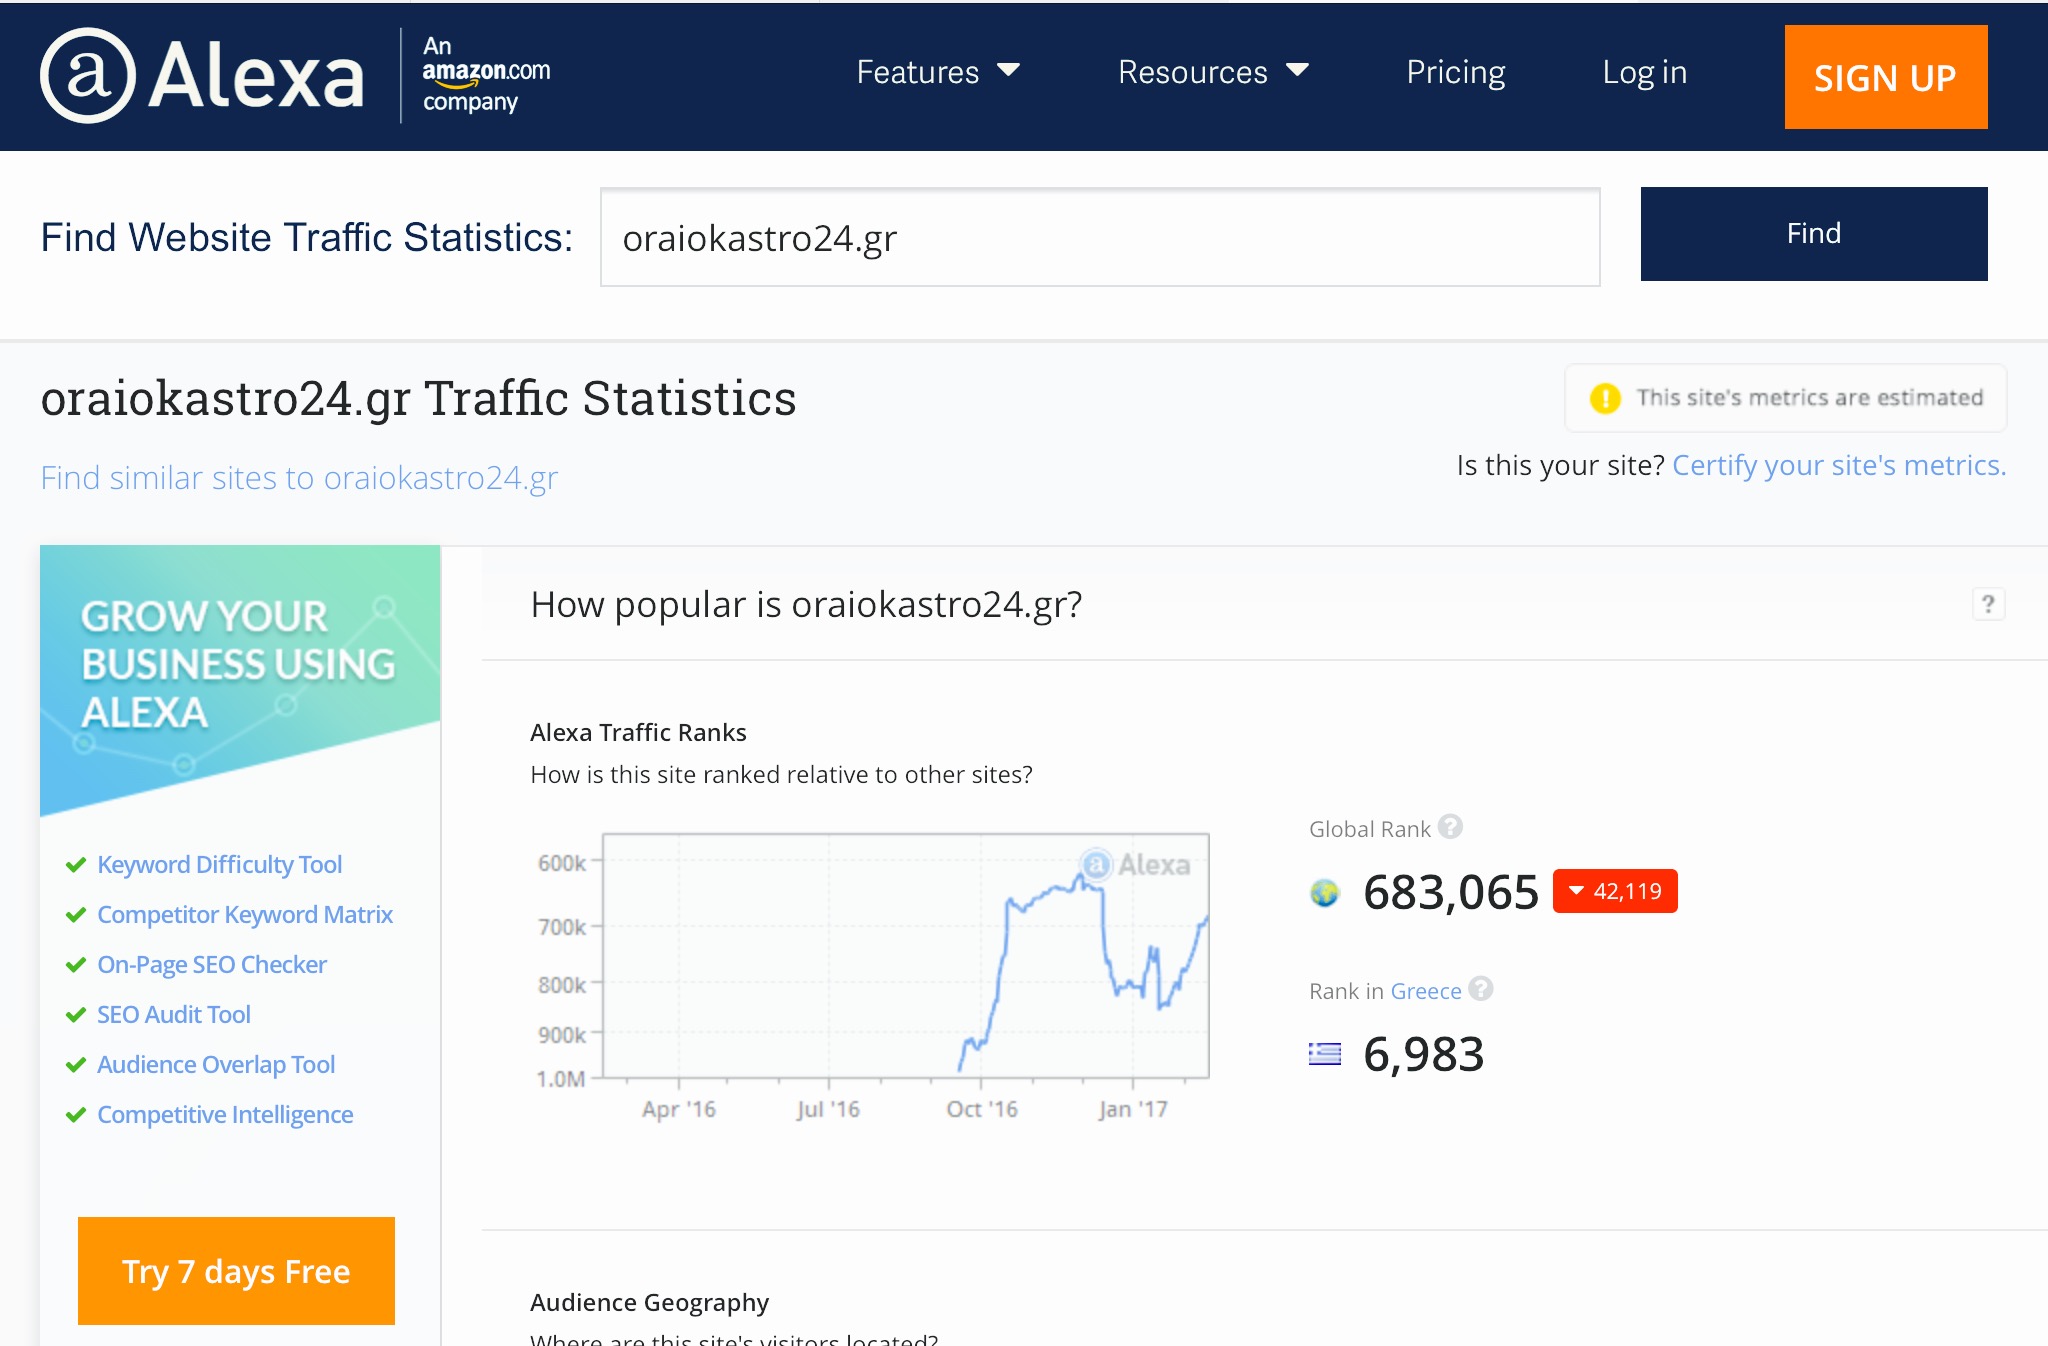This screenshot has width=2048, height=1346.
Task: Click the Alexa traffic rank chart
Action: tap(906, 956)
